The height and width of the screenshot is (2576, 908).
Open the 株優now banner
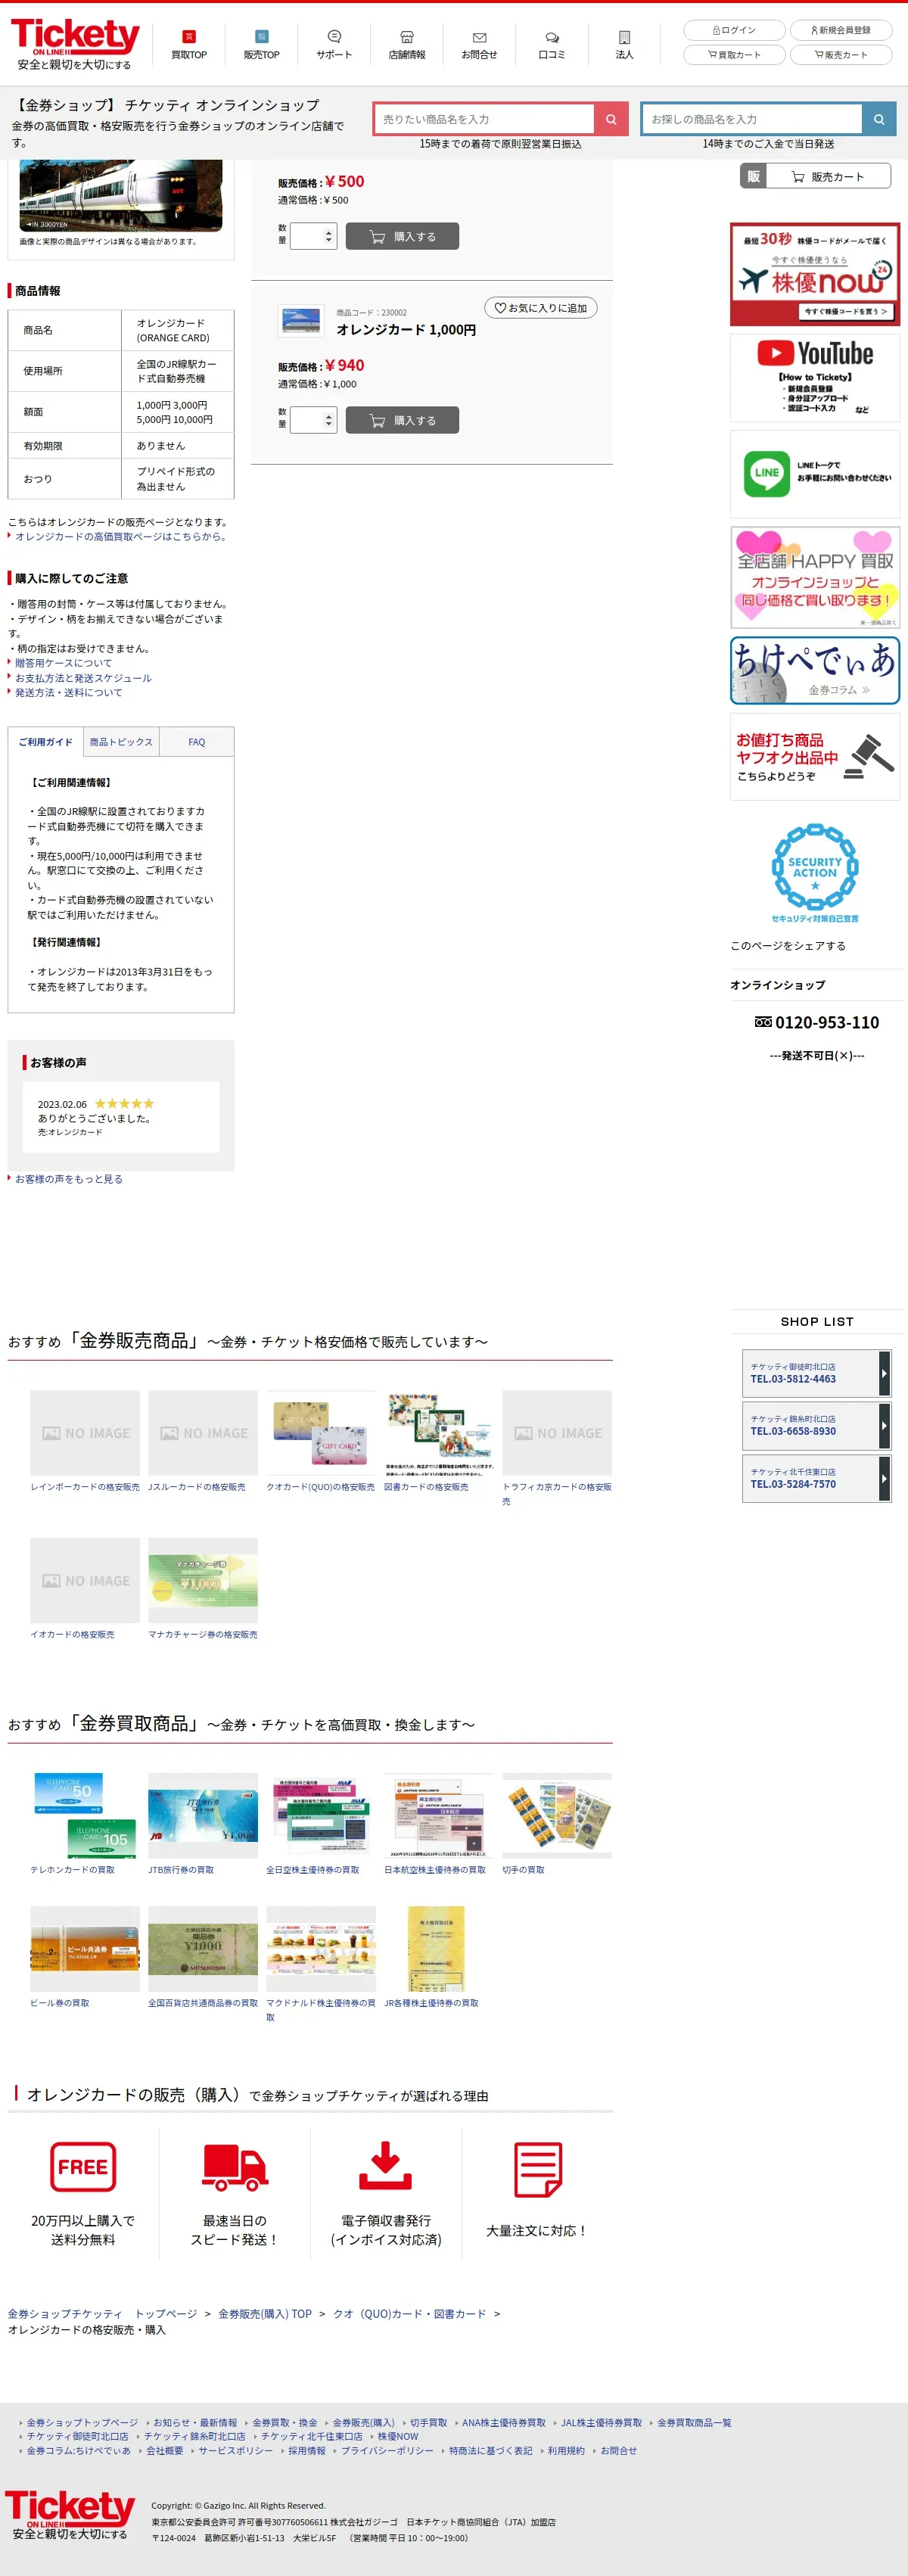pos(815,274)
